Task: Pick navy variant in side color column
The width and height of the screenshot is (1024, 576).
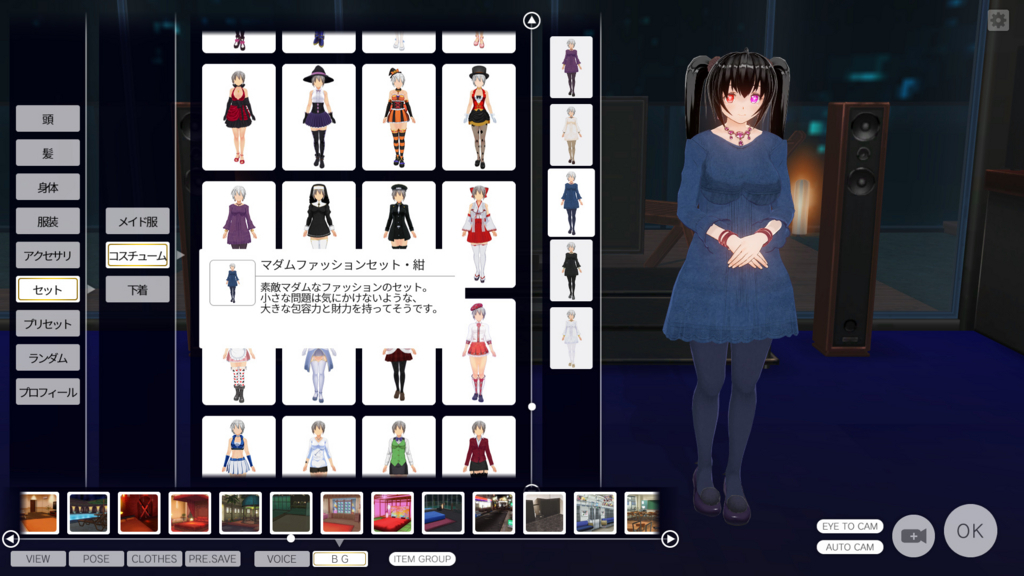Action: [x=571, y=203]
